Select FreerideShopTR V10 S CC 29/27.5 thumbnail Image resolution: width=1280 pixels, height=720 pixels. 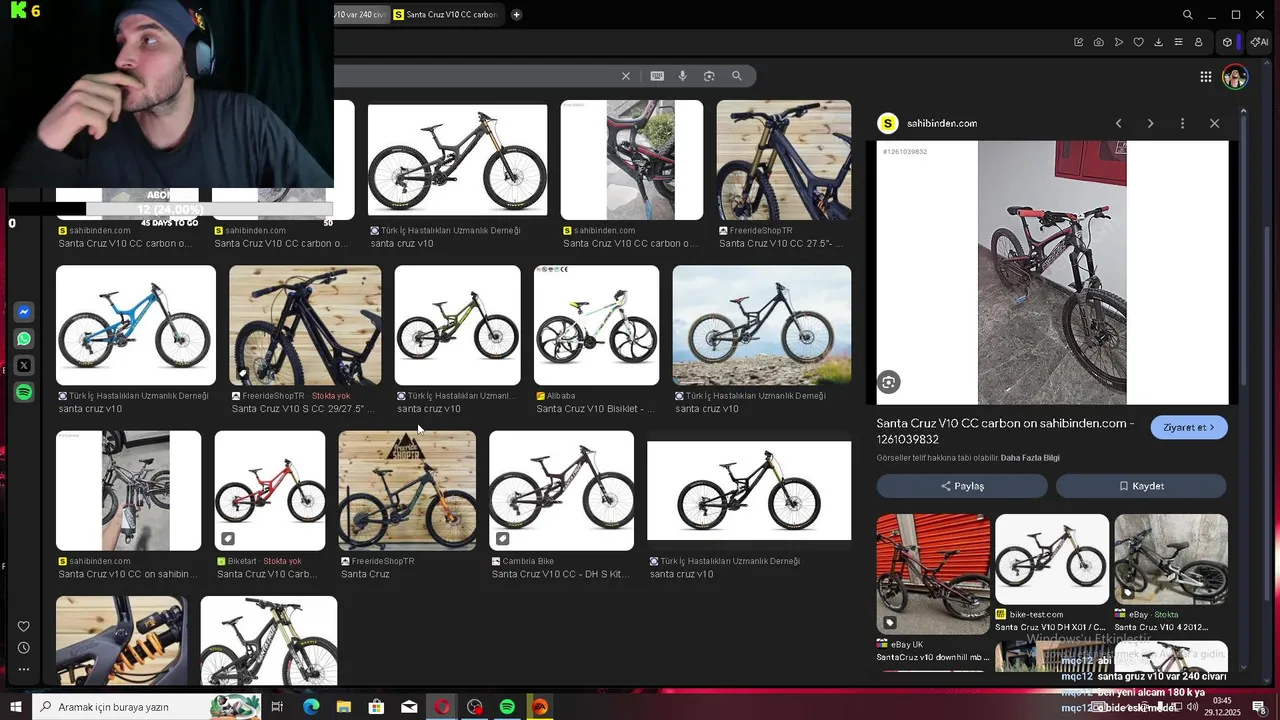305,325
